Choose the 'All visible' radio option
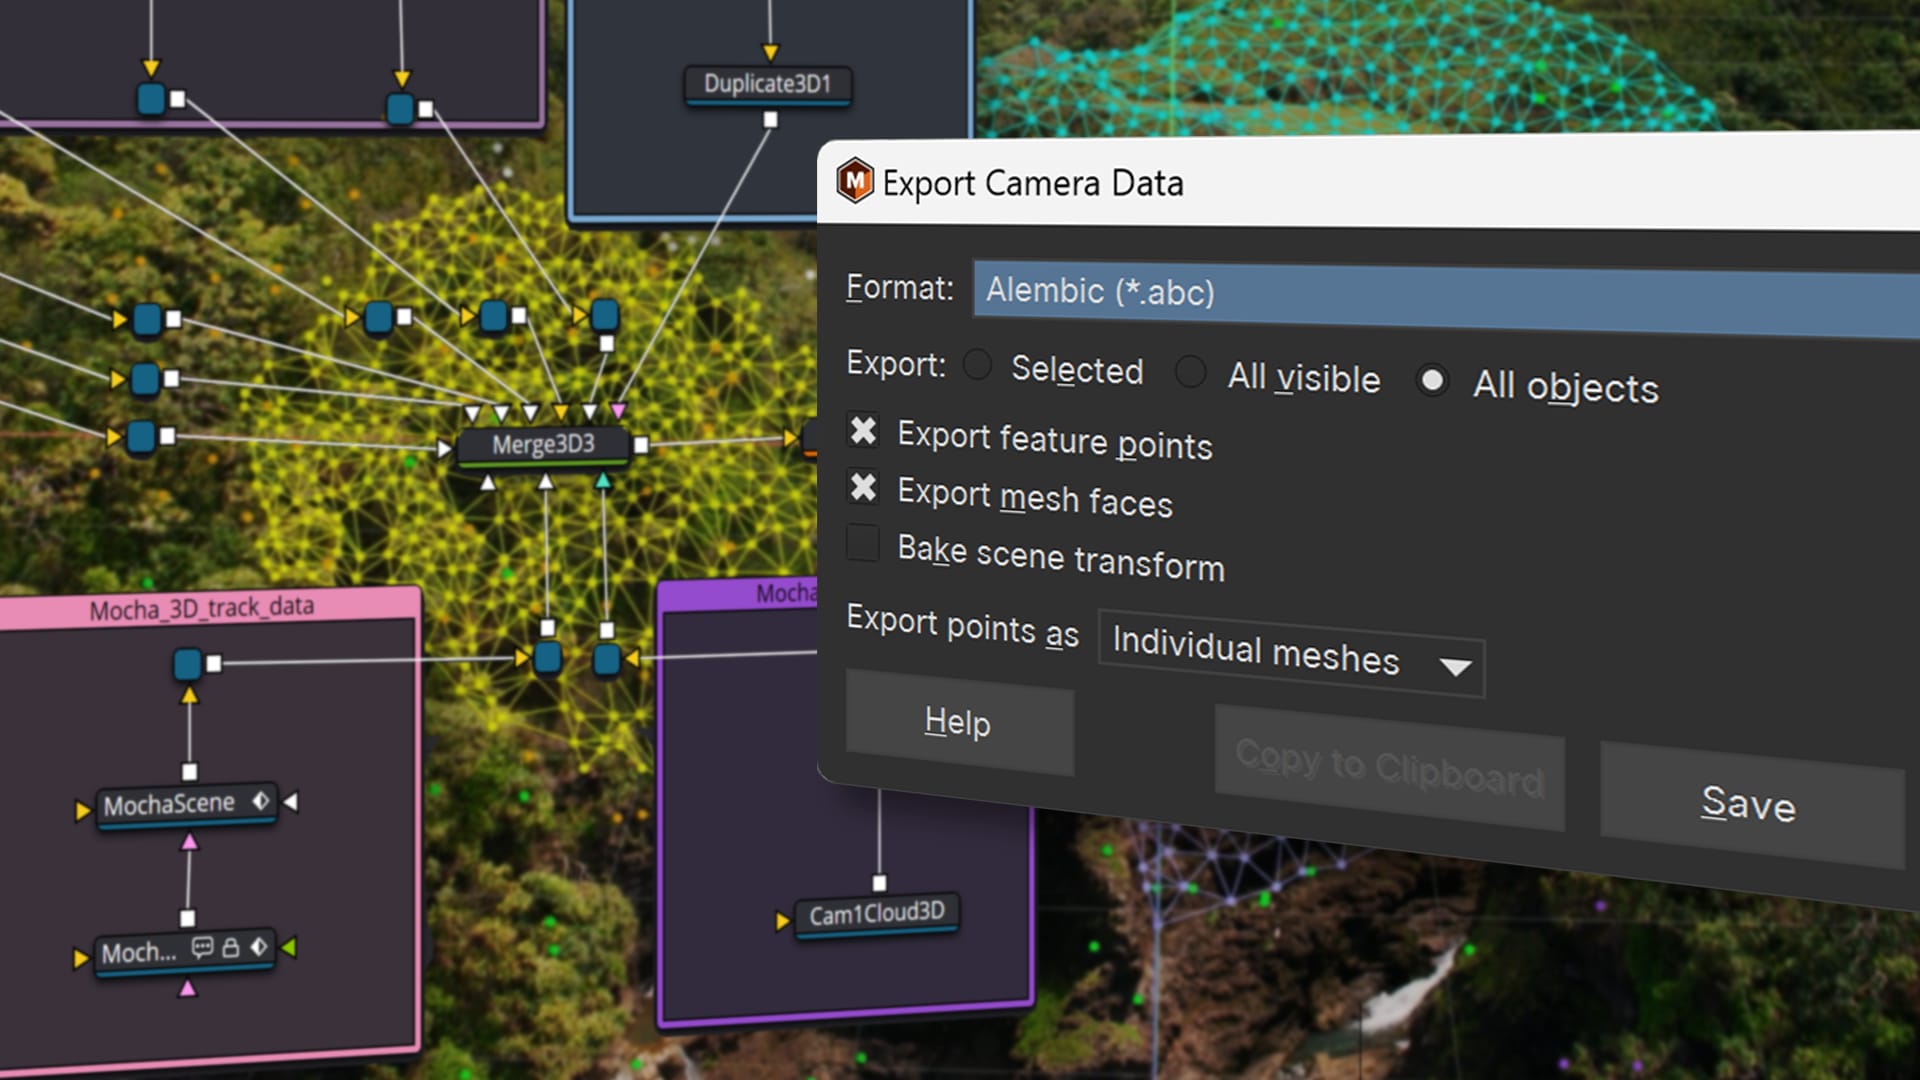Screen dimensions: 1920x1080 (1190, 371)
